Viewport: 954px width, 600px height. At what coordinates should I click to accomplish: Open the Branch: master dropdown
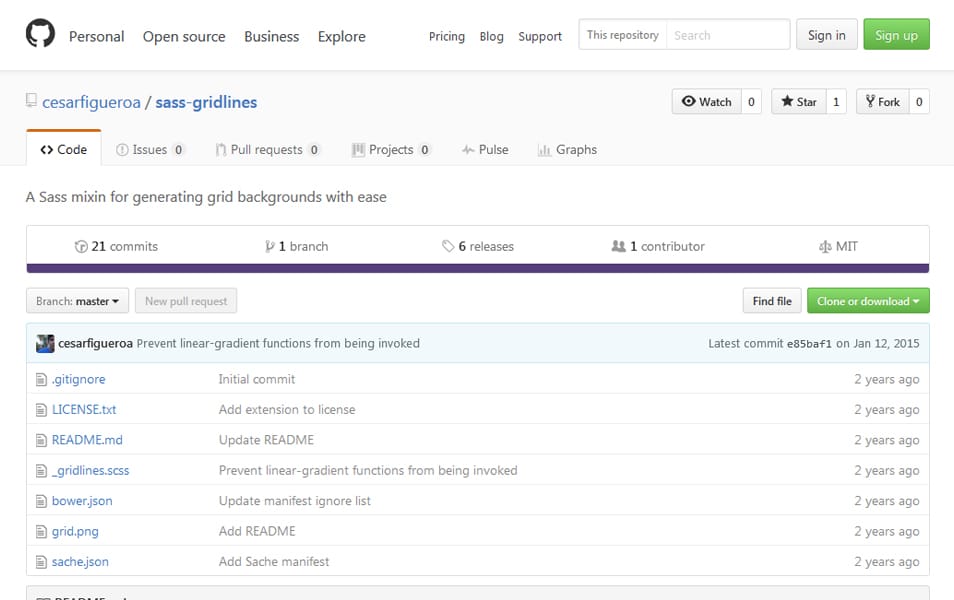[76, 300]
